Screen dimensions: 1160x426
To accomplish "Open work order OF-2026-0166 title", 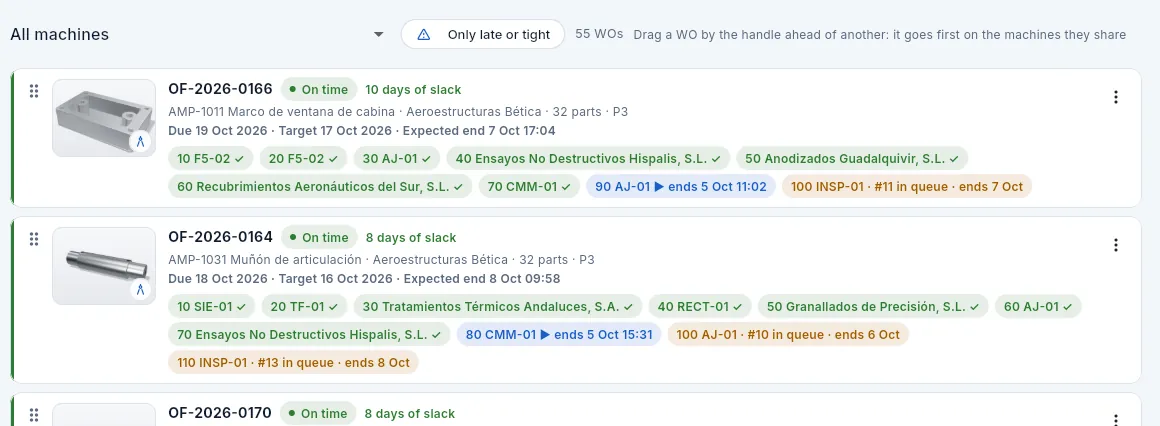I will click(x=220, y=89).
